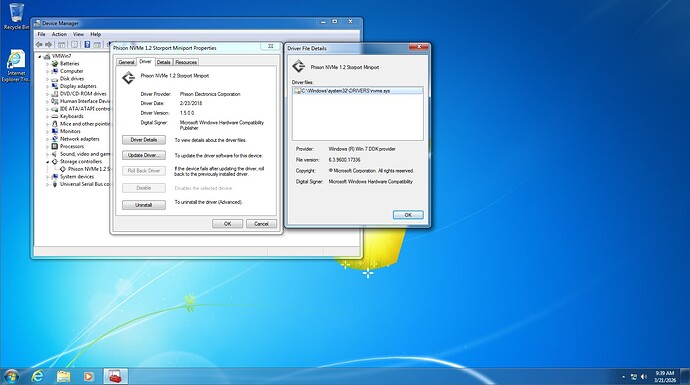690x385 pixels.
Task: Expand the Keyboards node
Action: pyautogui.click(x=48, y=117)
